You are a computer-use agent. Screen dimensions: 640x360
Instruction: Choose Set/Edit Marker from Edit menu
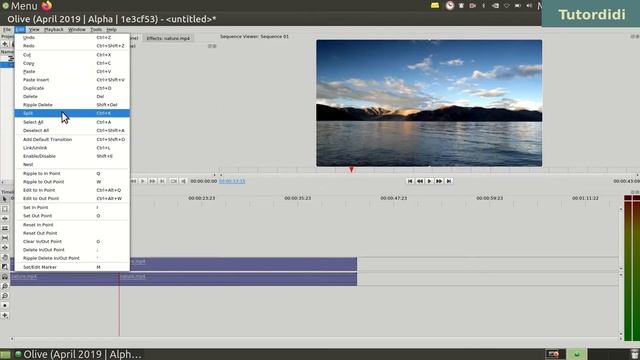click(72, 267)
